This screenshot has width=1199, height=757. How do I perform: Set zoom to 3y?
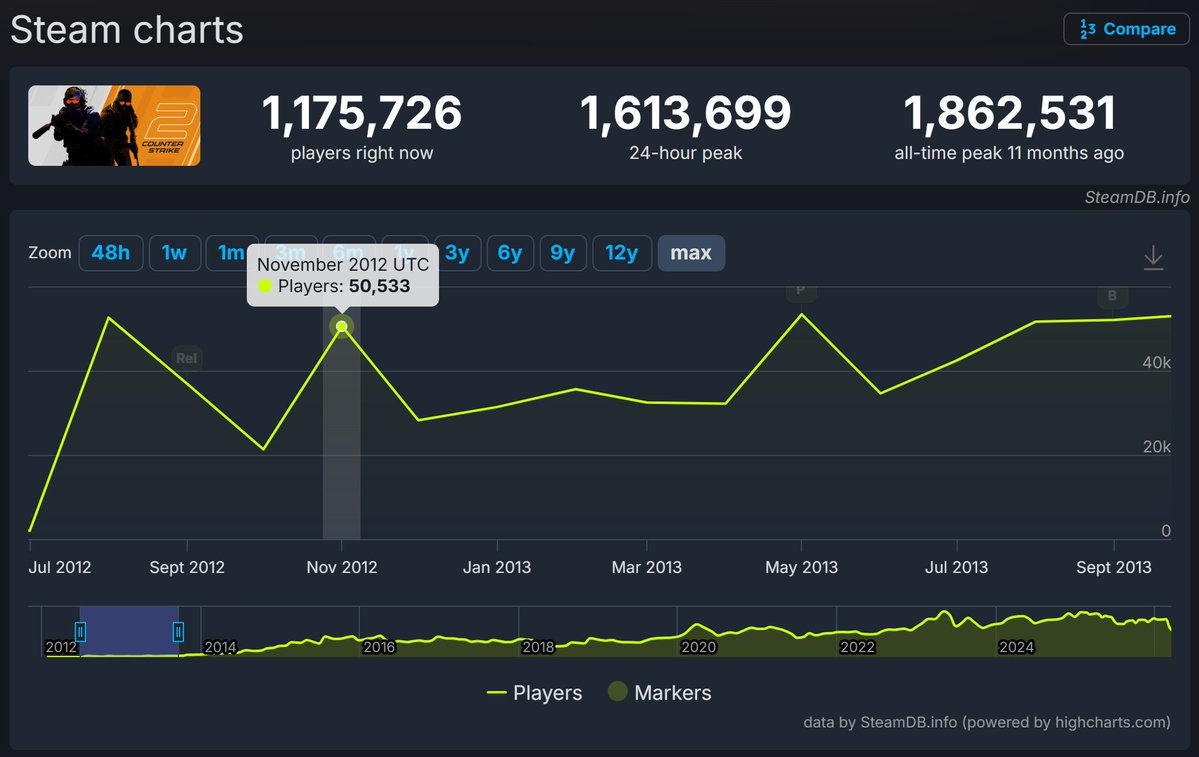457,253
